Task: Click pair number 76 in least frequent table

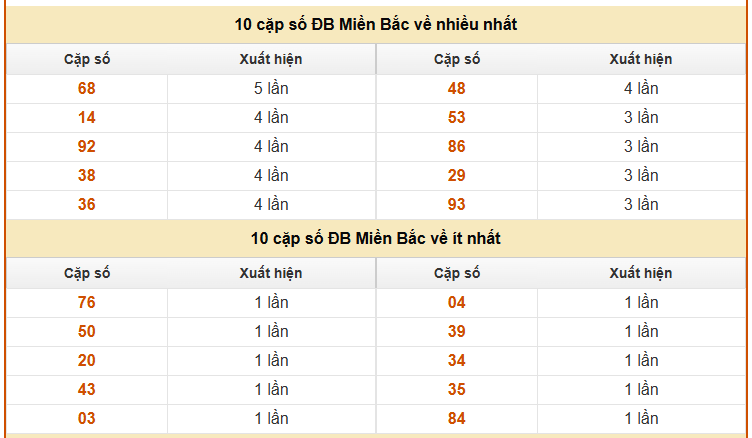Action: pos(87,303)
